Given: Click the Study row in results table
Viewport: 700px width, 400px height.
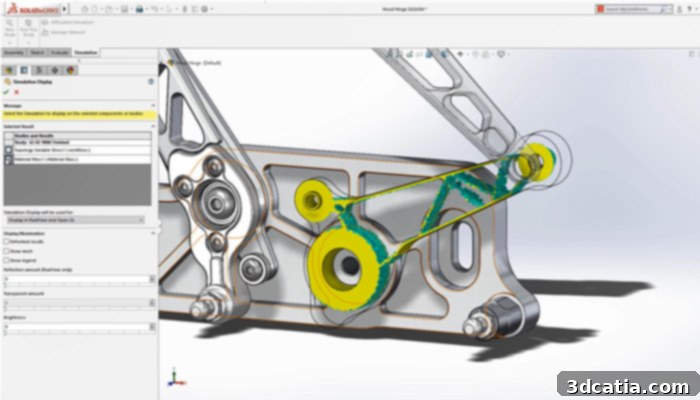Looking at the screenshot, I should [x=82, y=143].
